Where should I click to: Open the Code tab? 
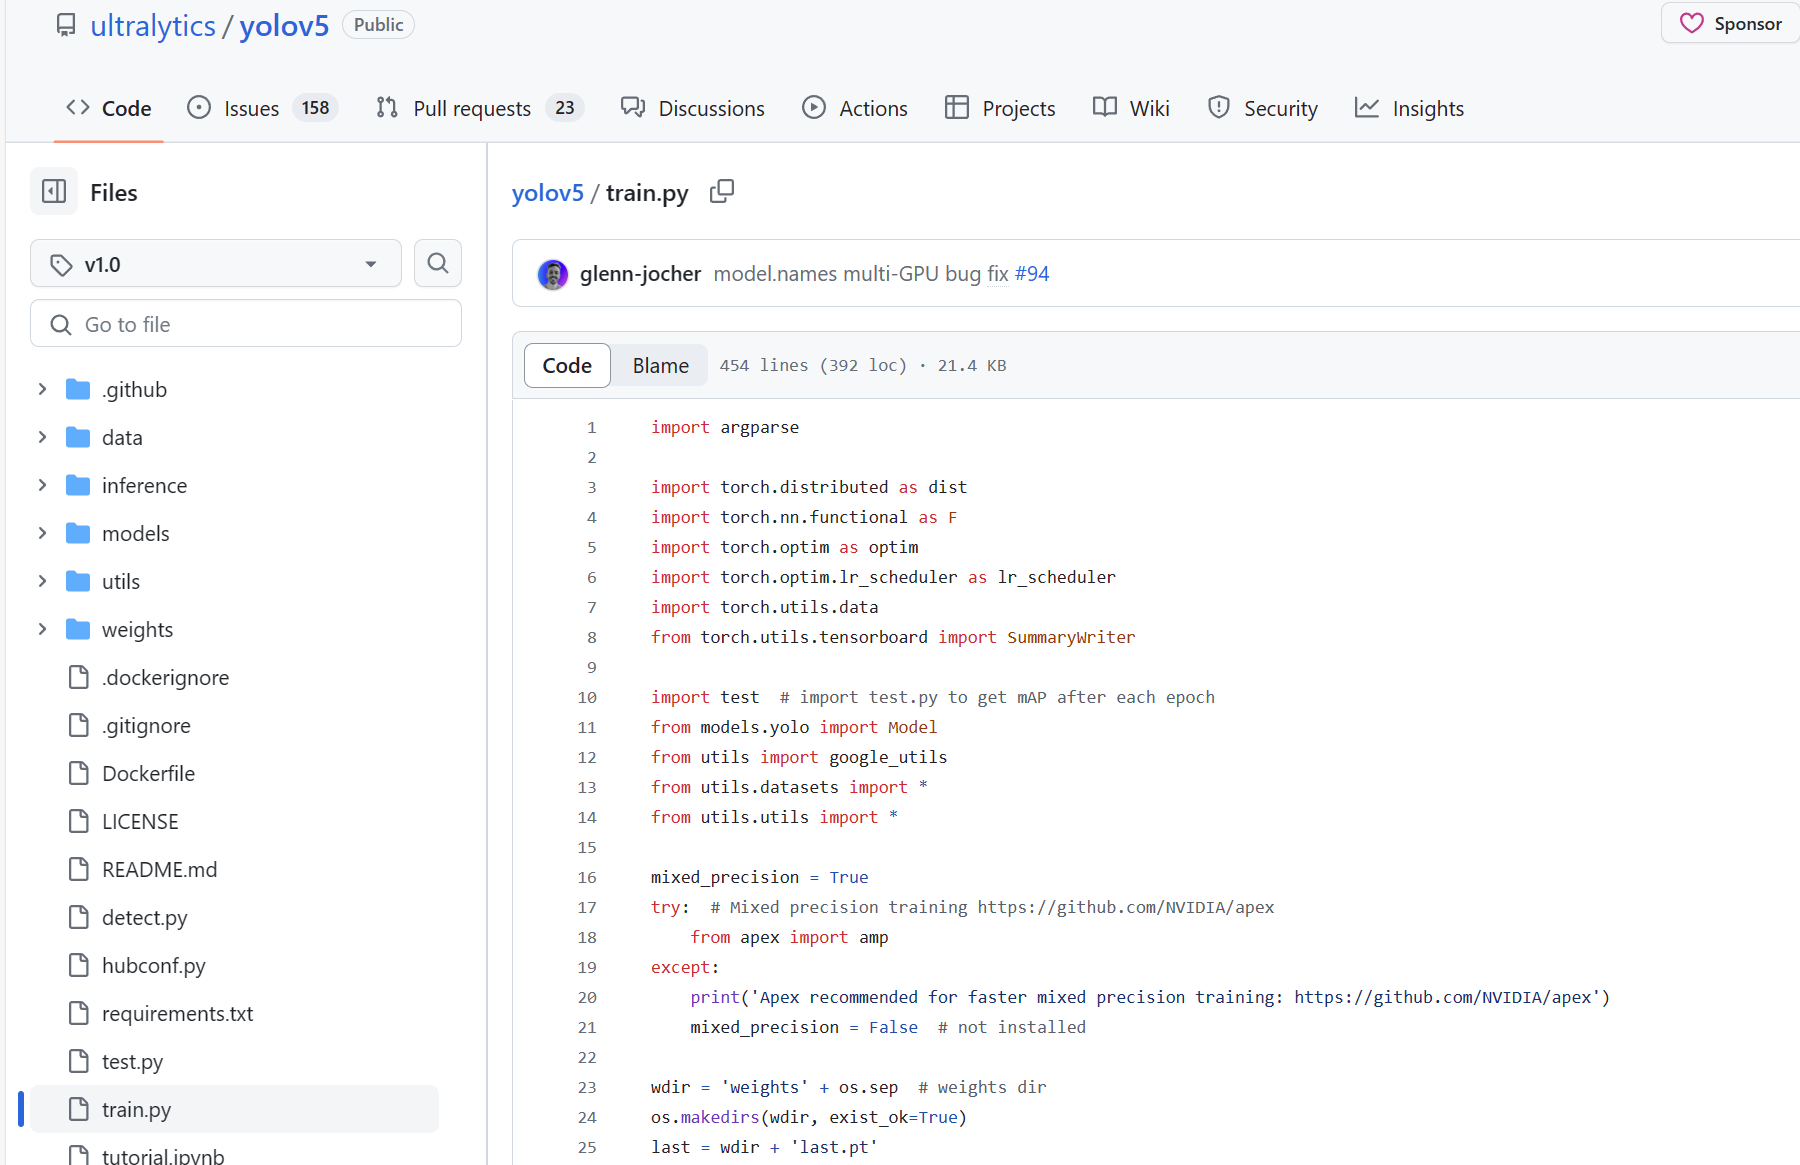point(109,108)
